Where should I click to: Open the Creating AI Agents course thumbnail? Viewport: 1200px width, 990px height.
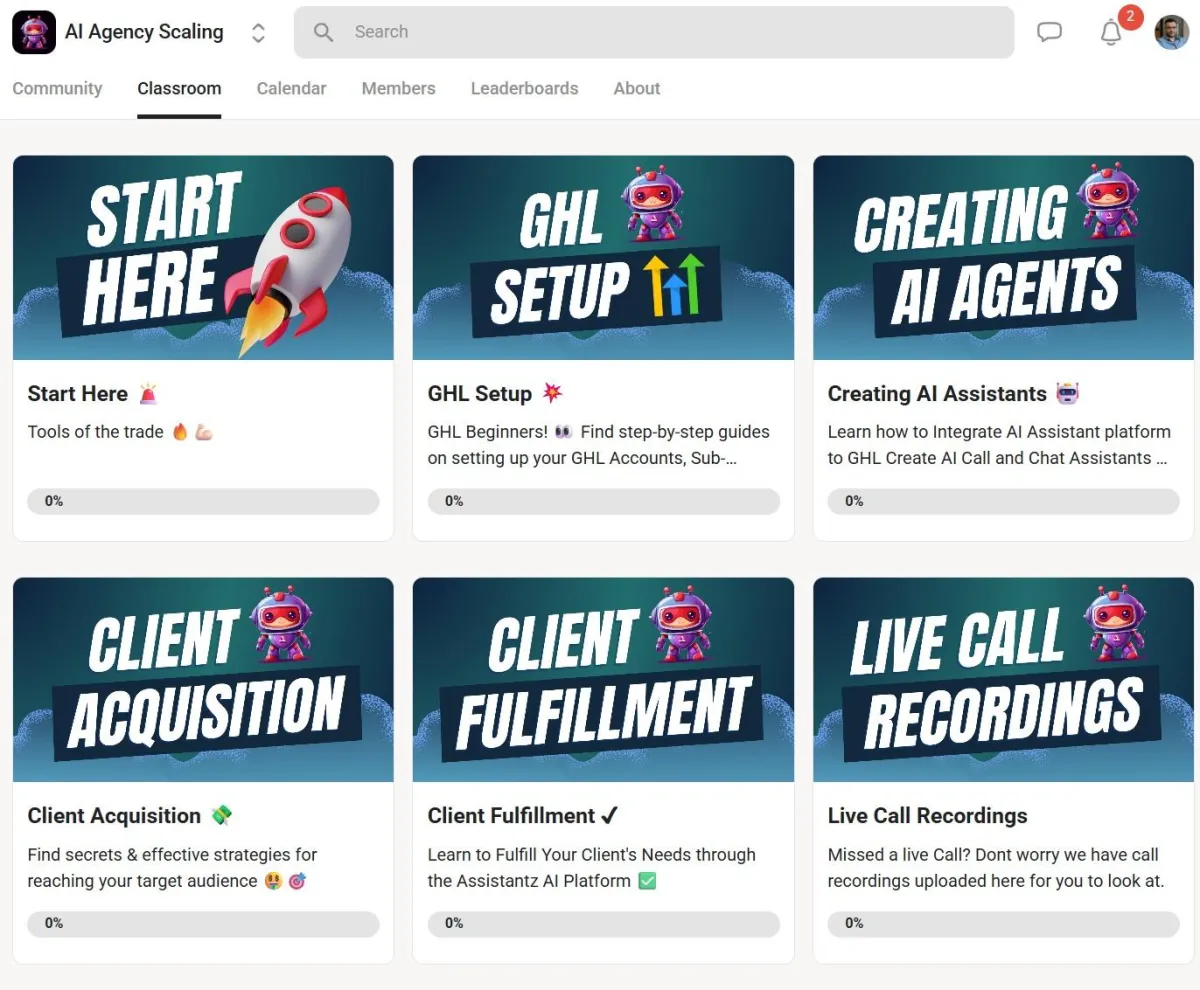(x=1003, y=257)
